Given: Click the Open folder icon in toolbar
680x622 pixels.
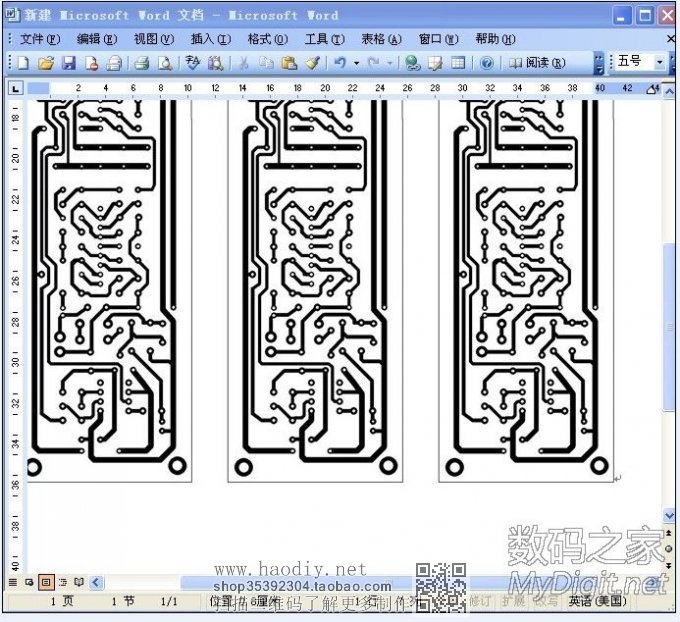Looking at the screenshot, I should [x=46, y=63].
